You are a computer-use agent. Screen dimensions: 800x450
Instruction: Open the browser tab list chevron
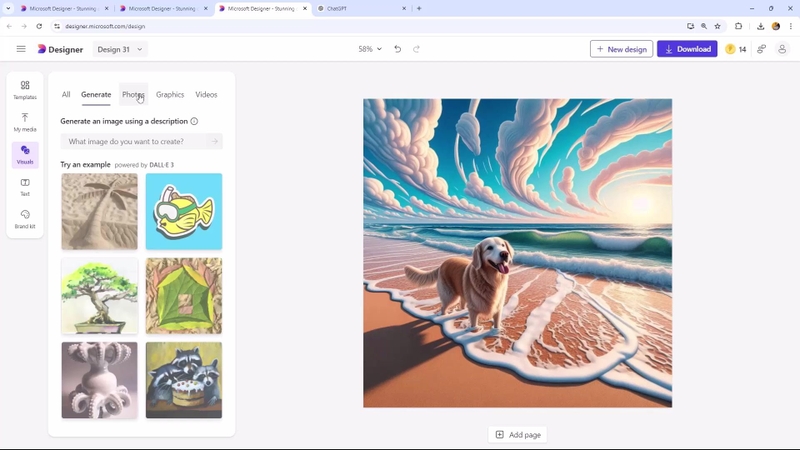point(8,8)
